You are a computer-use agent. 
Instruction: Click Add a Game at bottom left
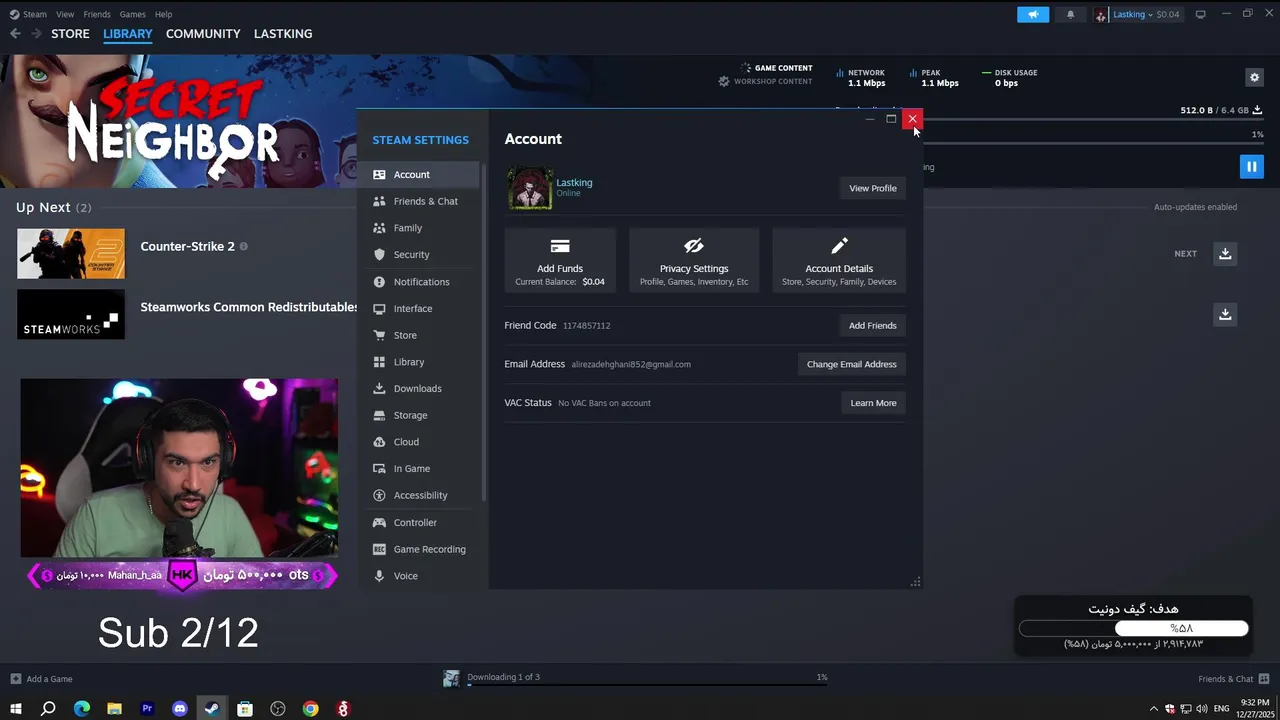click(41, 679)
